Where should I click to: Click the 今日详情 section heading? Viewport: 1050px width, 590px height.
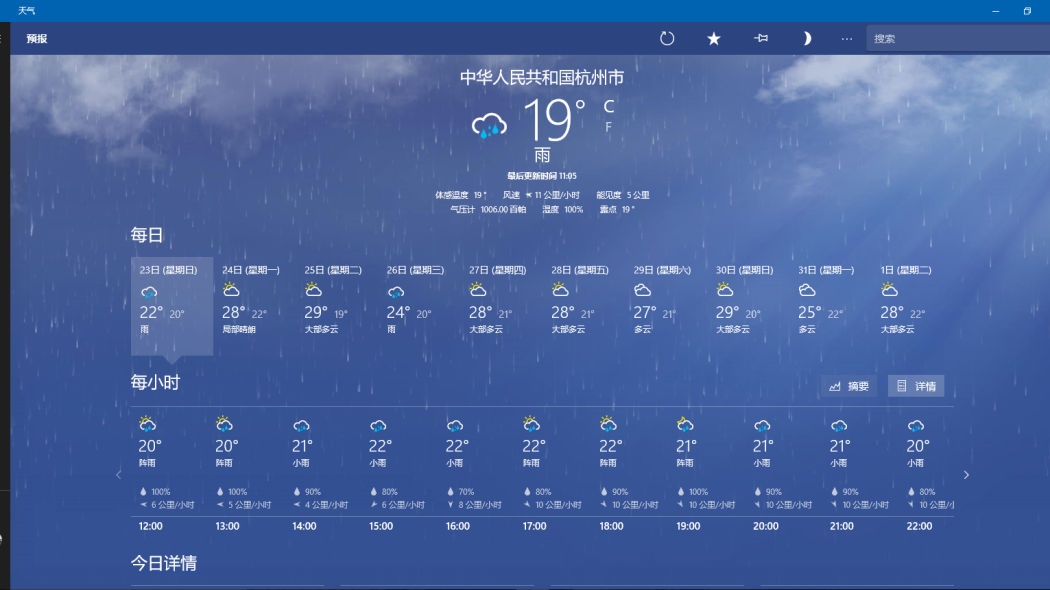click(163, 563)
